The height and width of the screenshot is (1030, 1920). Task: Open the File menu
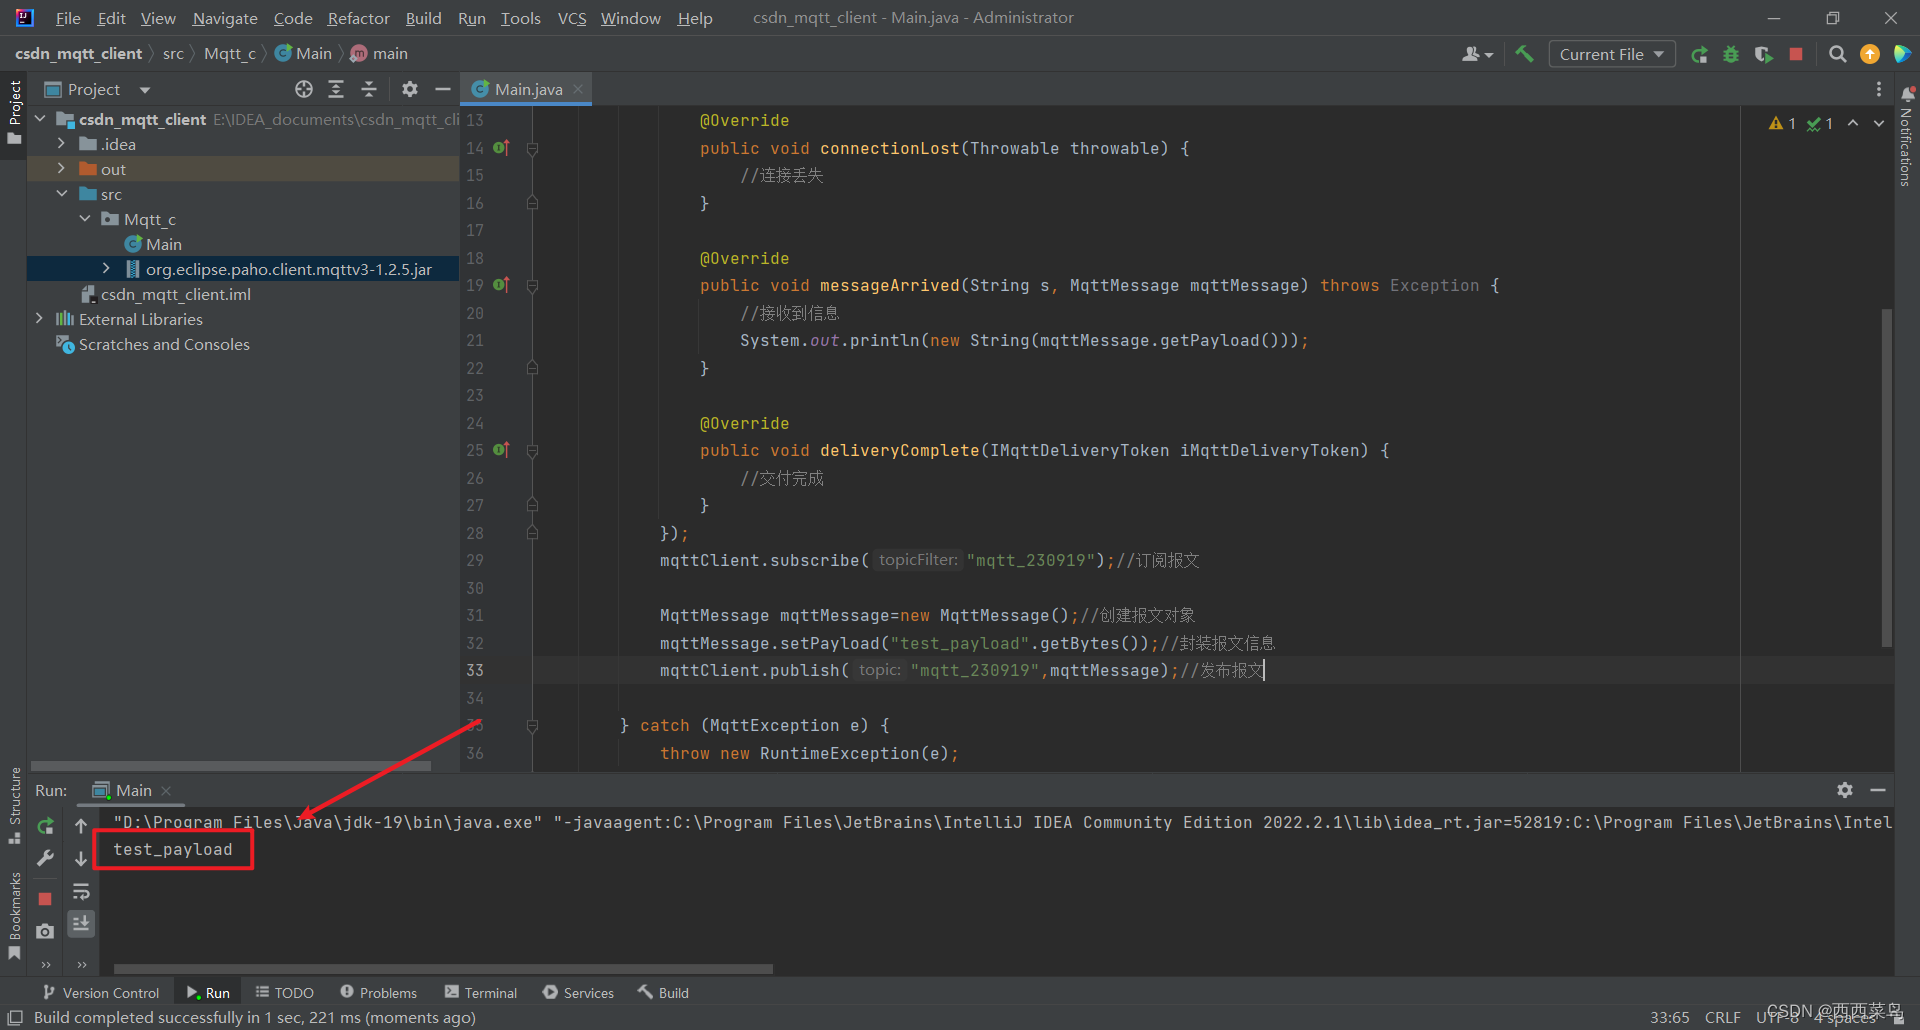(x=68, y=18)
